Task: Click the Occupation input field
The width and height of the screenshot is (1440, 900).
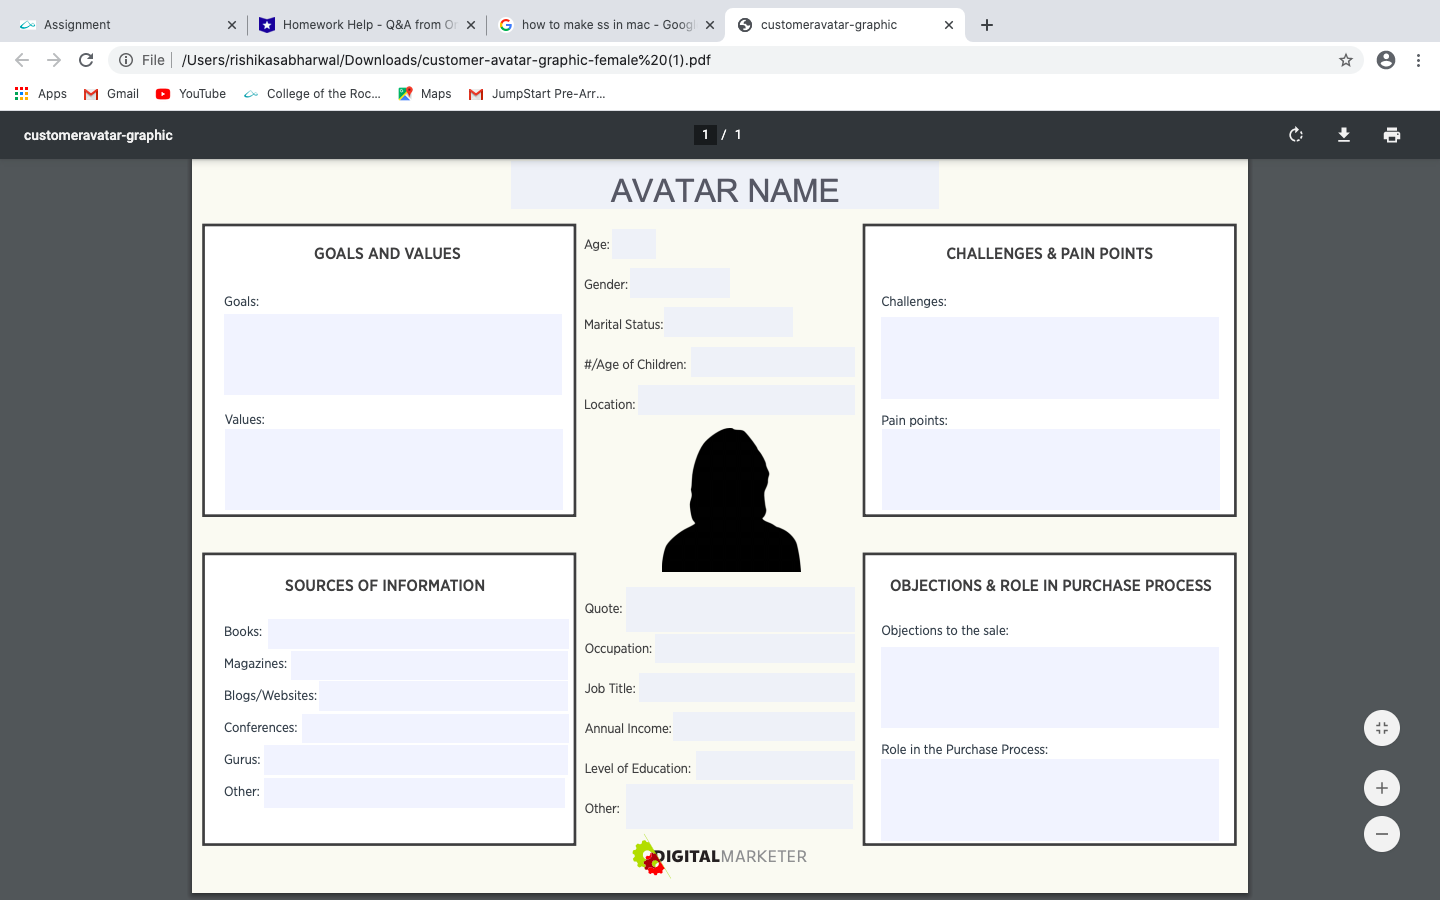Action: [x=755, y=648]
